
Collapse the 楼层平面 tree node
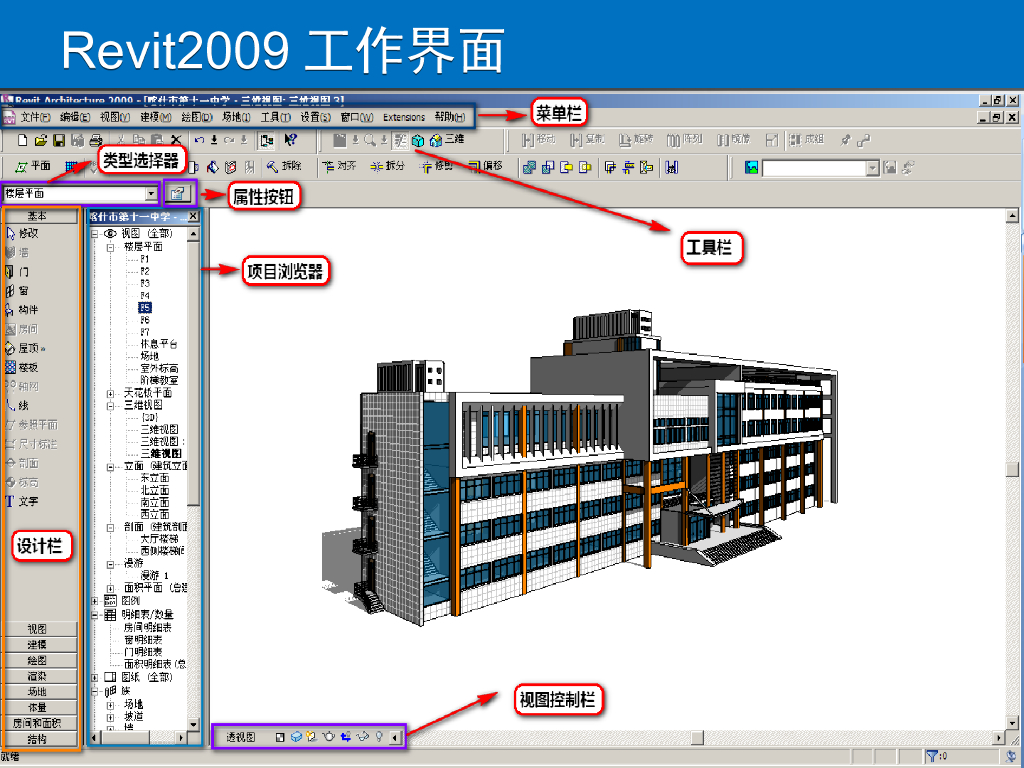tap(110, 247)
